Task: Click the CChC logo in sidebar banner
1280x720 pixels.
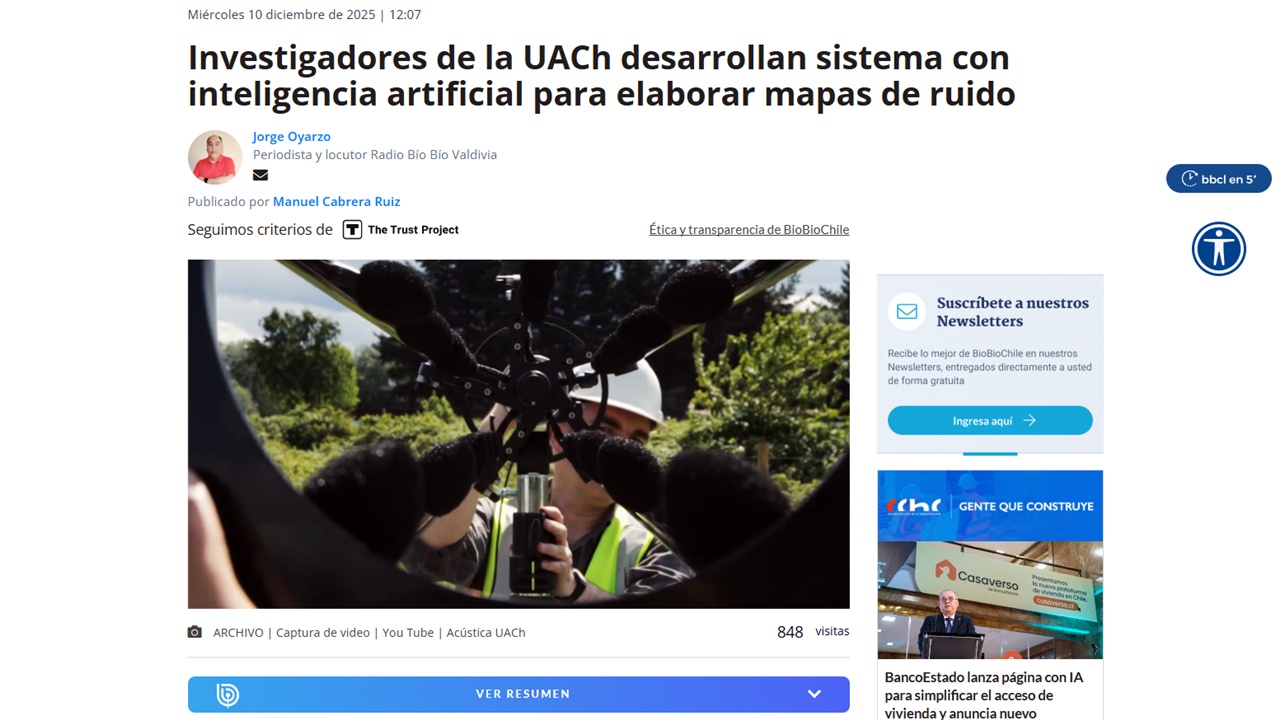Action: pos(915,506)
